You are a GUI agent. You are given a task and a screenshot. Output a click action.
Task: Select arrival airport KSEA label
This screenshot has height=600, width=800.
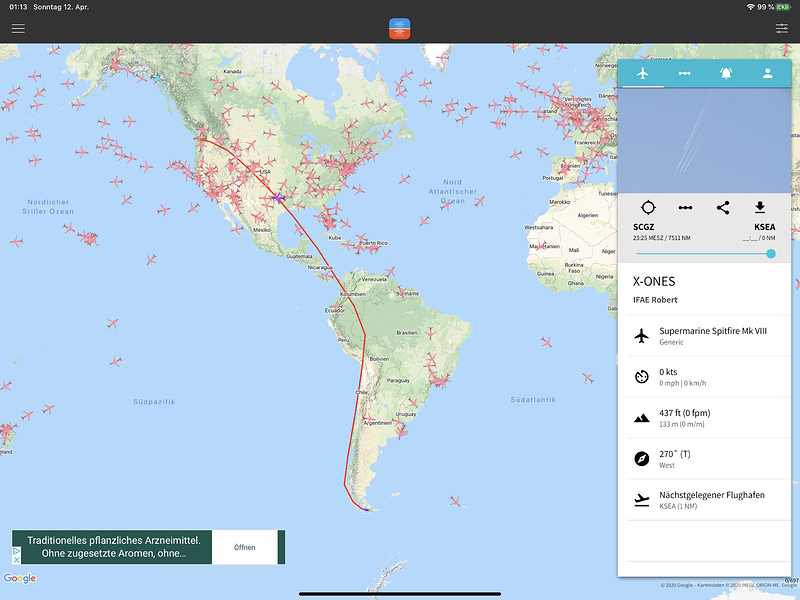click(x=764, y=227)
